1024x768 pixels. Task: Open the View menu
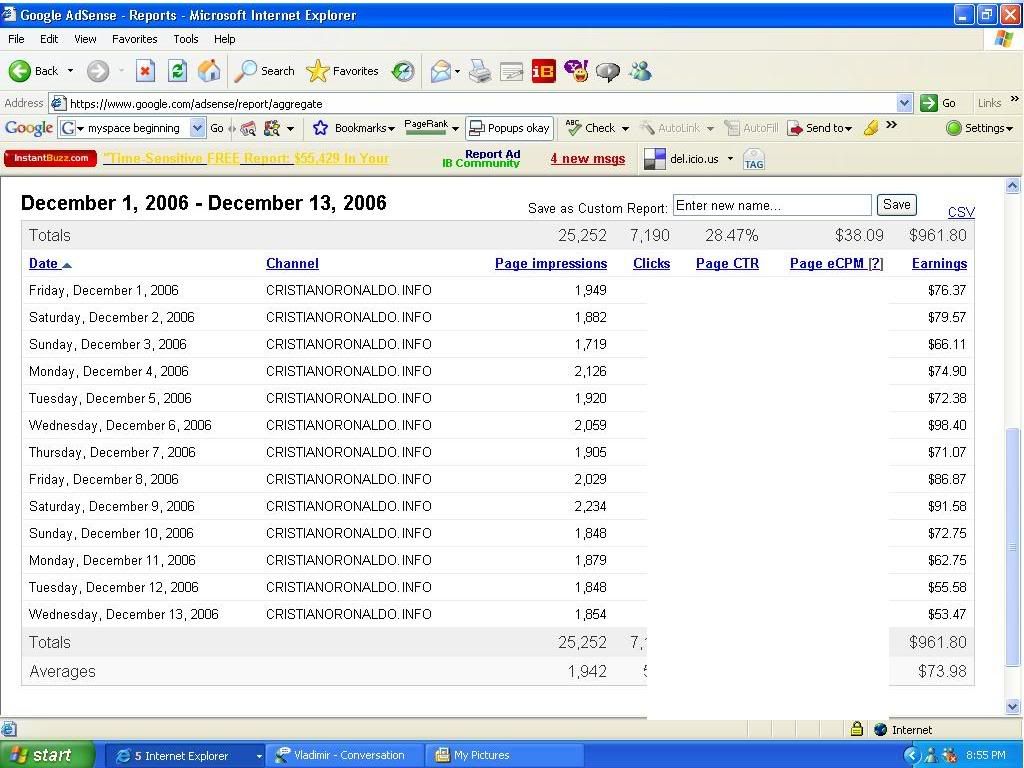85,39
